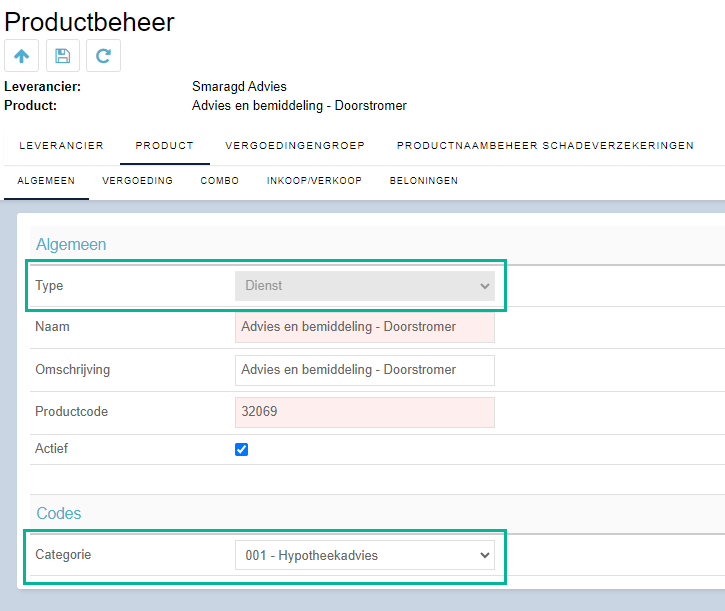The width and height of the screenshot is (725, 611).
Task: Uncheck the Actief checkbox
Action: click(241, 449)
